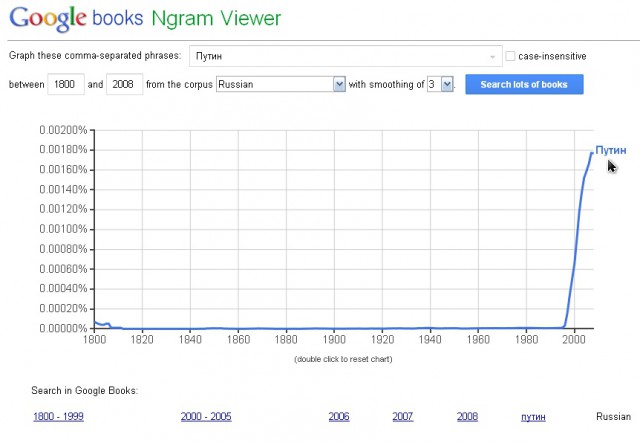Click the double click to reset chart note

click(343, 359)
